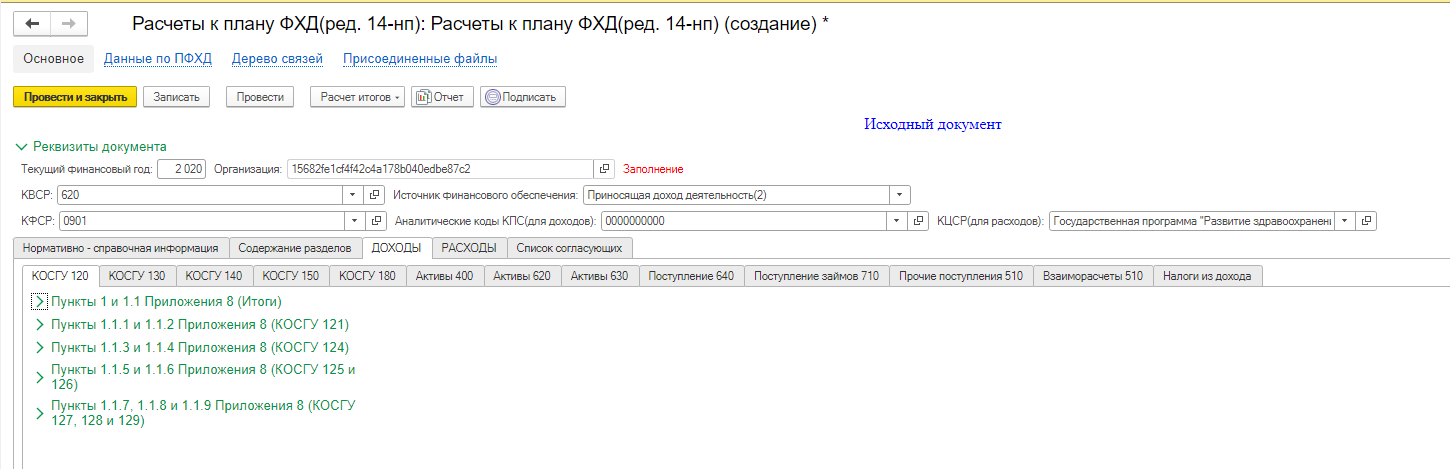
Task: Click the КВСР field with value 620
Action: pos(200,195)
